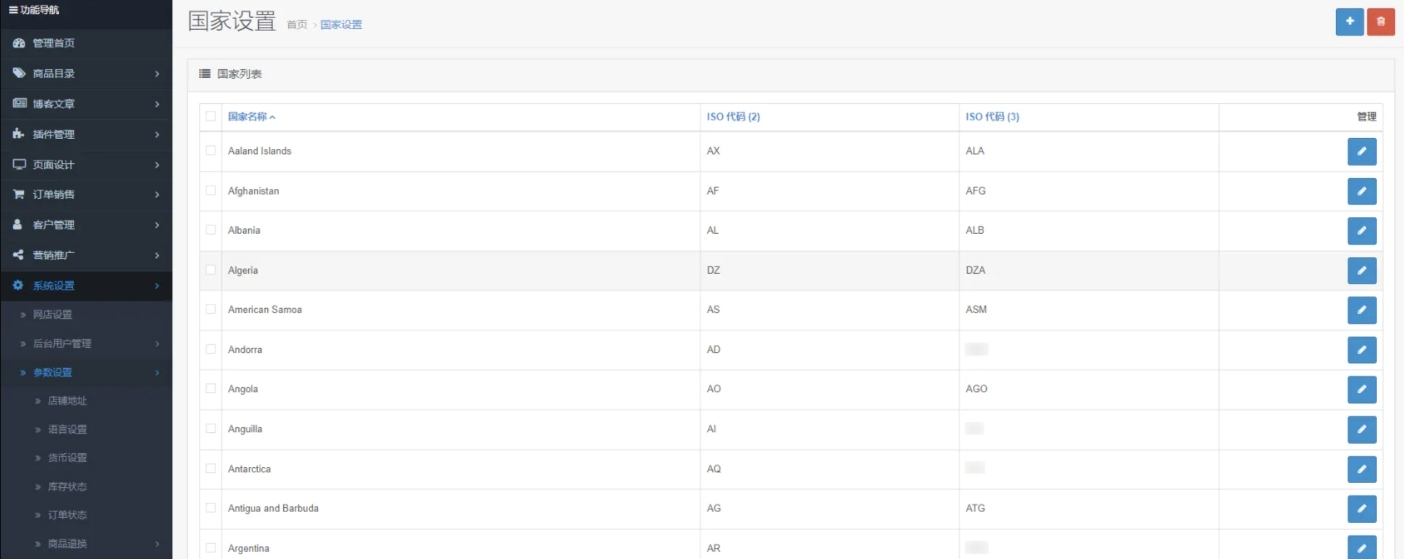Click the blue add country plus button
The height and width of the screenshot is (559, 1404).
pos(1349,21)
